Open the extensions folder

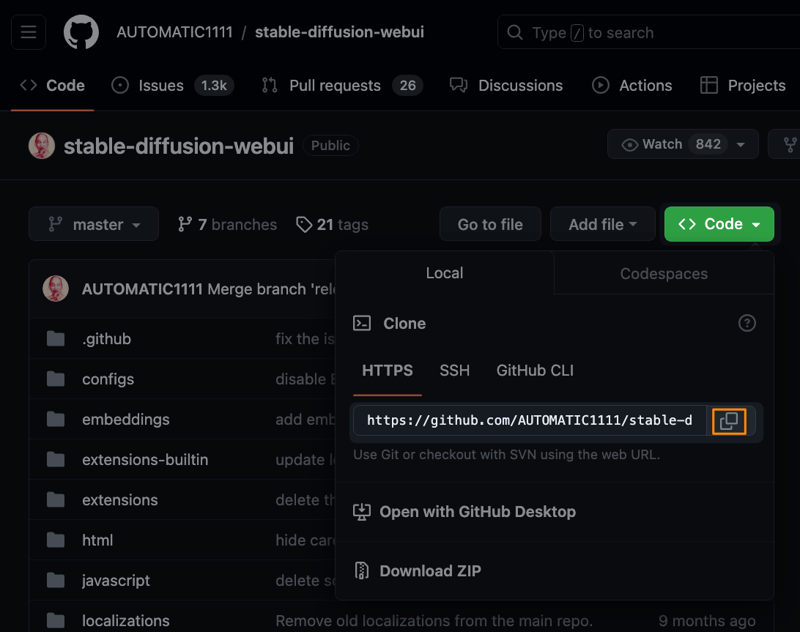click(x=120, y=500)
